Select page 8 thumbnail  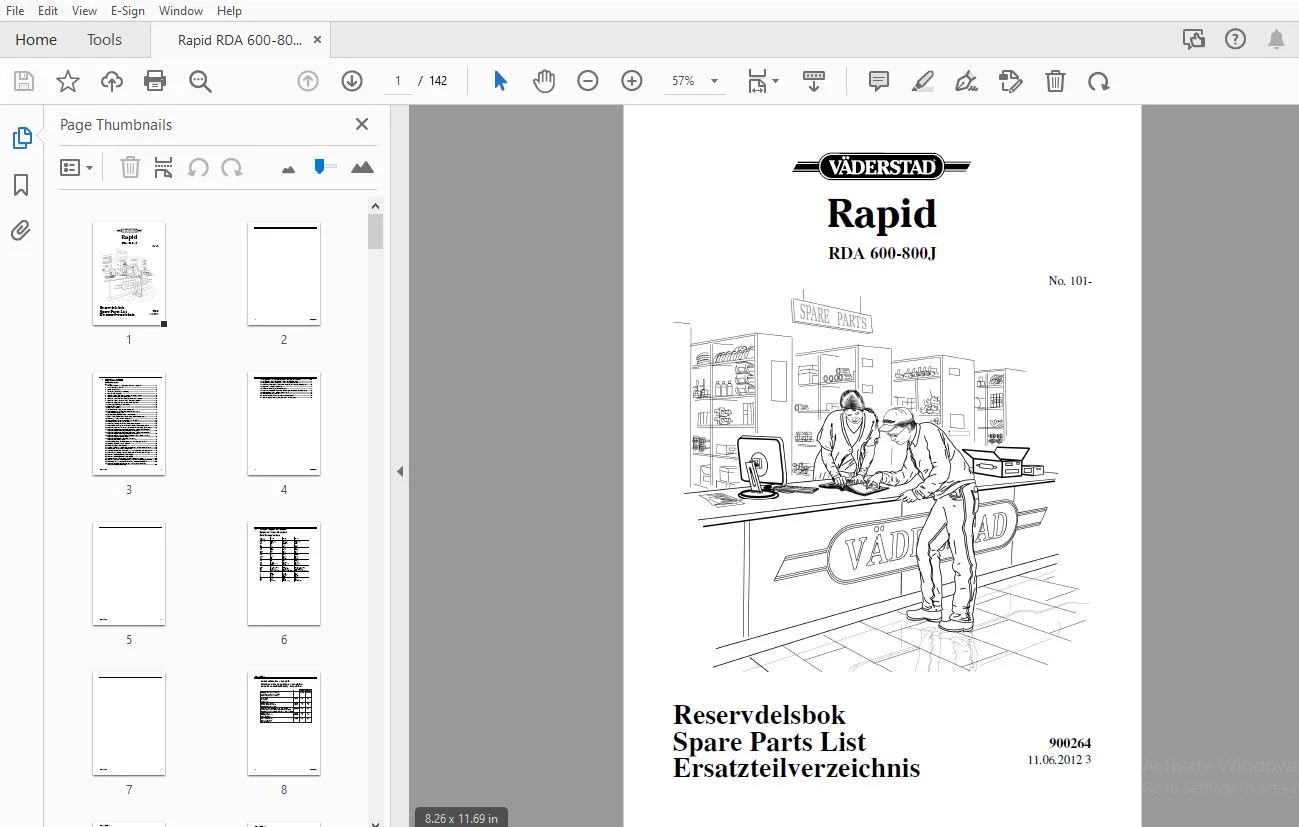[284, 724]
